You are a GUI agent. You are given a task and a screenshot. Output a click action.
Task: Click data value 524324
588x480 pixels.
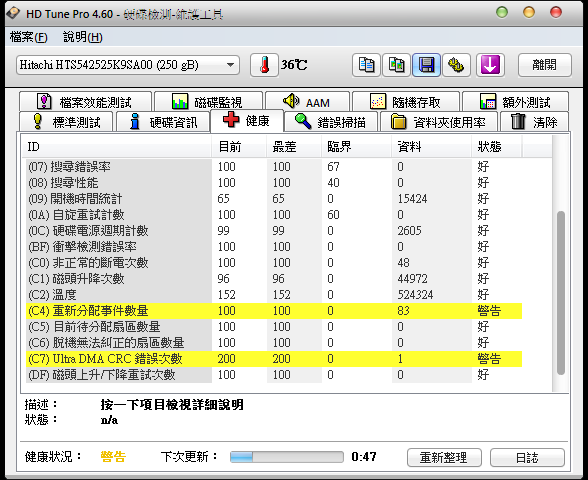pyautogui.click(x=415, y=295)
